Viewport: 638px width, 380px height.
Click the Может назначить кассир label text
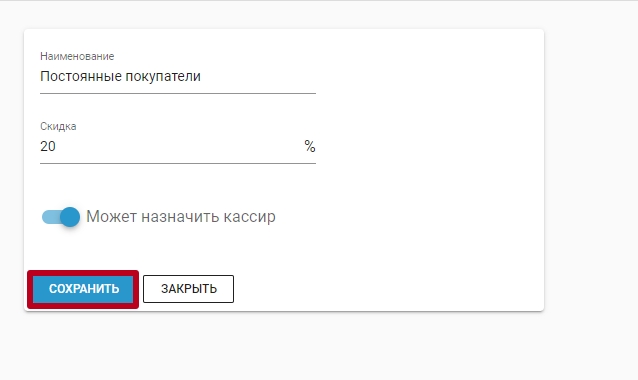(x=181, y=217)
